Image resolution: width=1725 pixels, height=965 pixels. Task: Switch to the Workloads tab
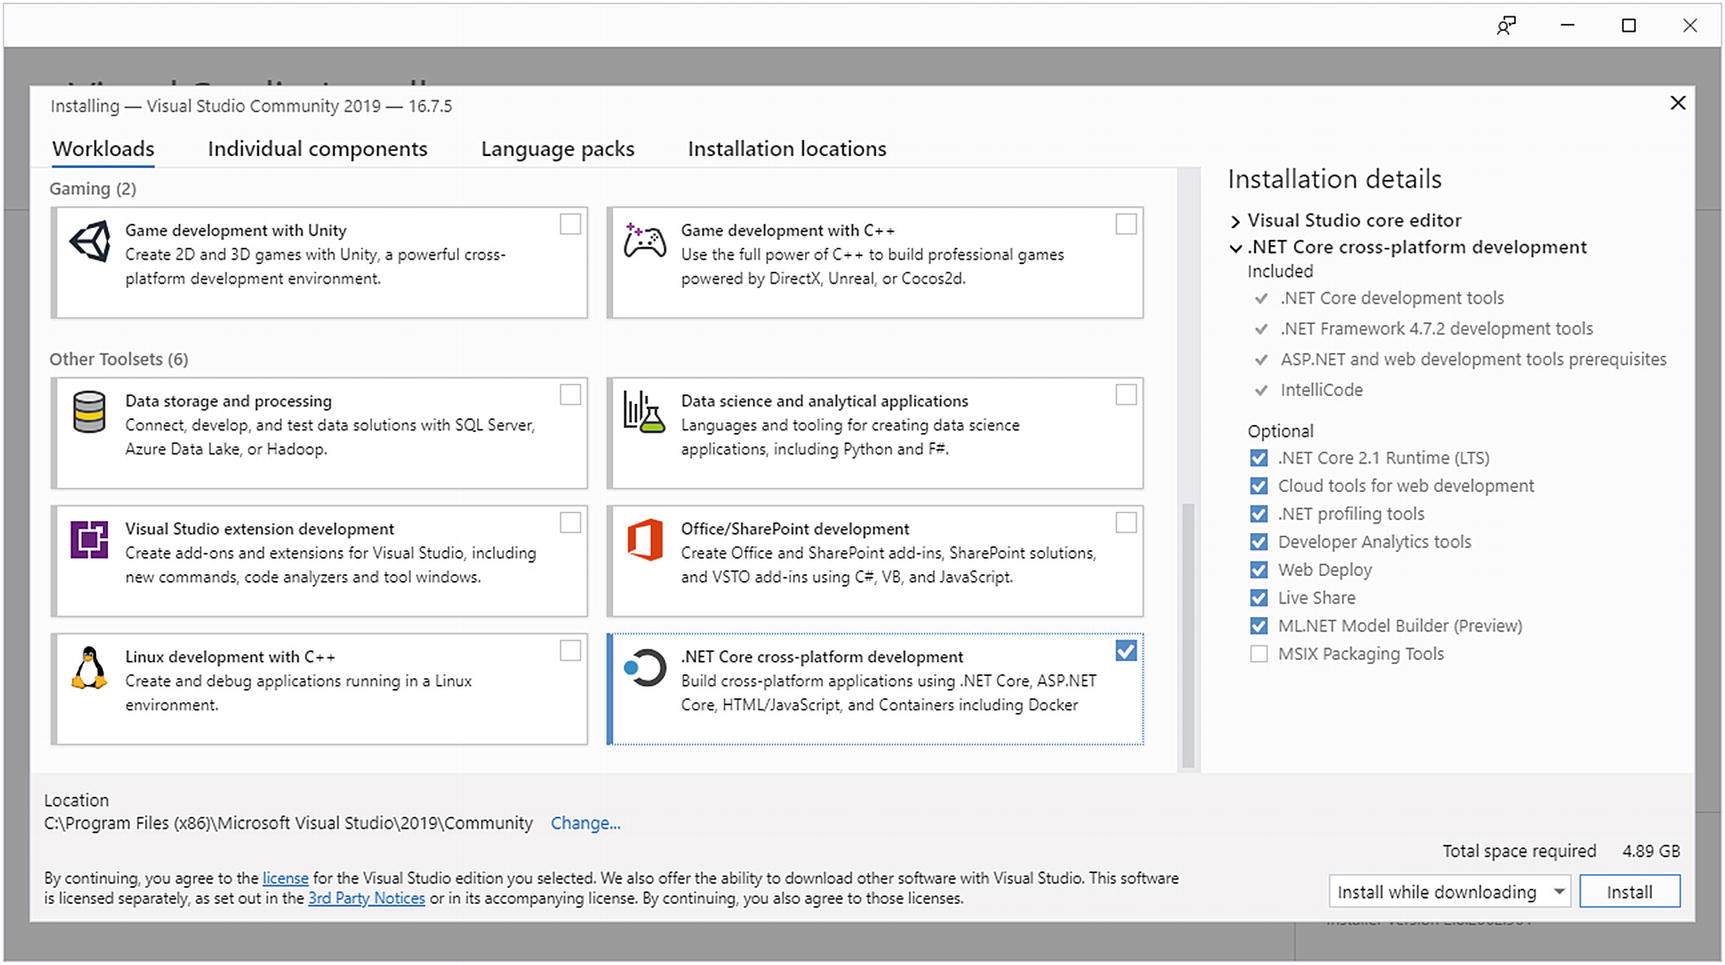pos(103,149)
